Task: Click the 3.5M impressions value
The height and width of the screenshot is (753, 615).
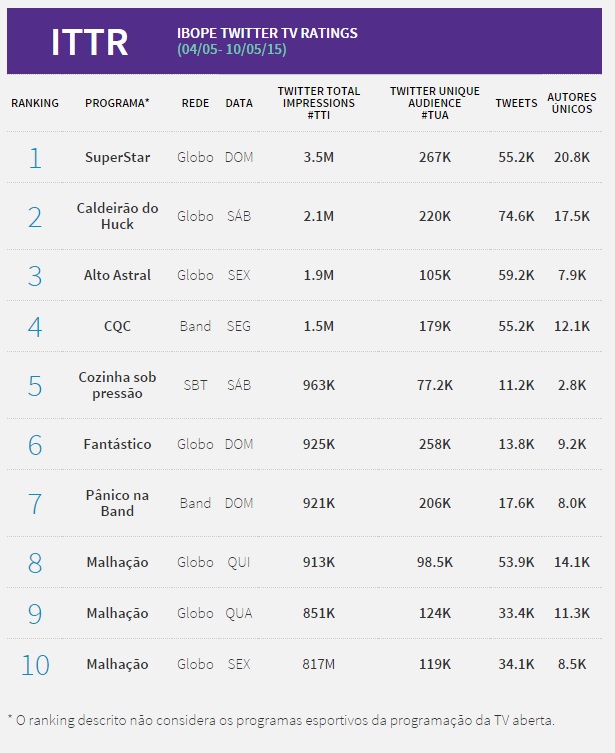Action: [318, 157]
